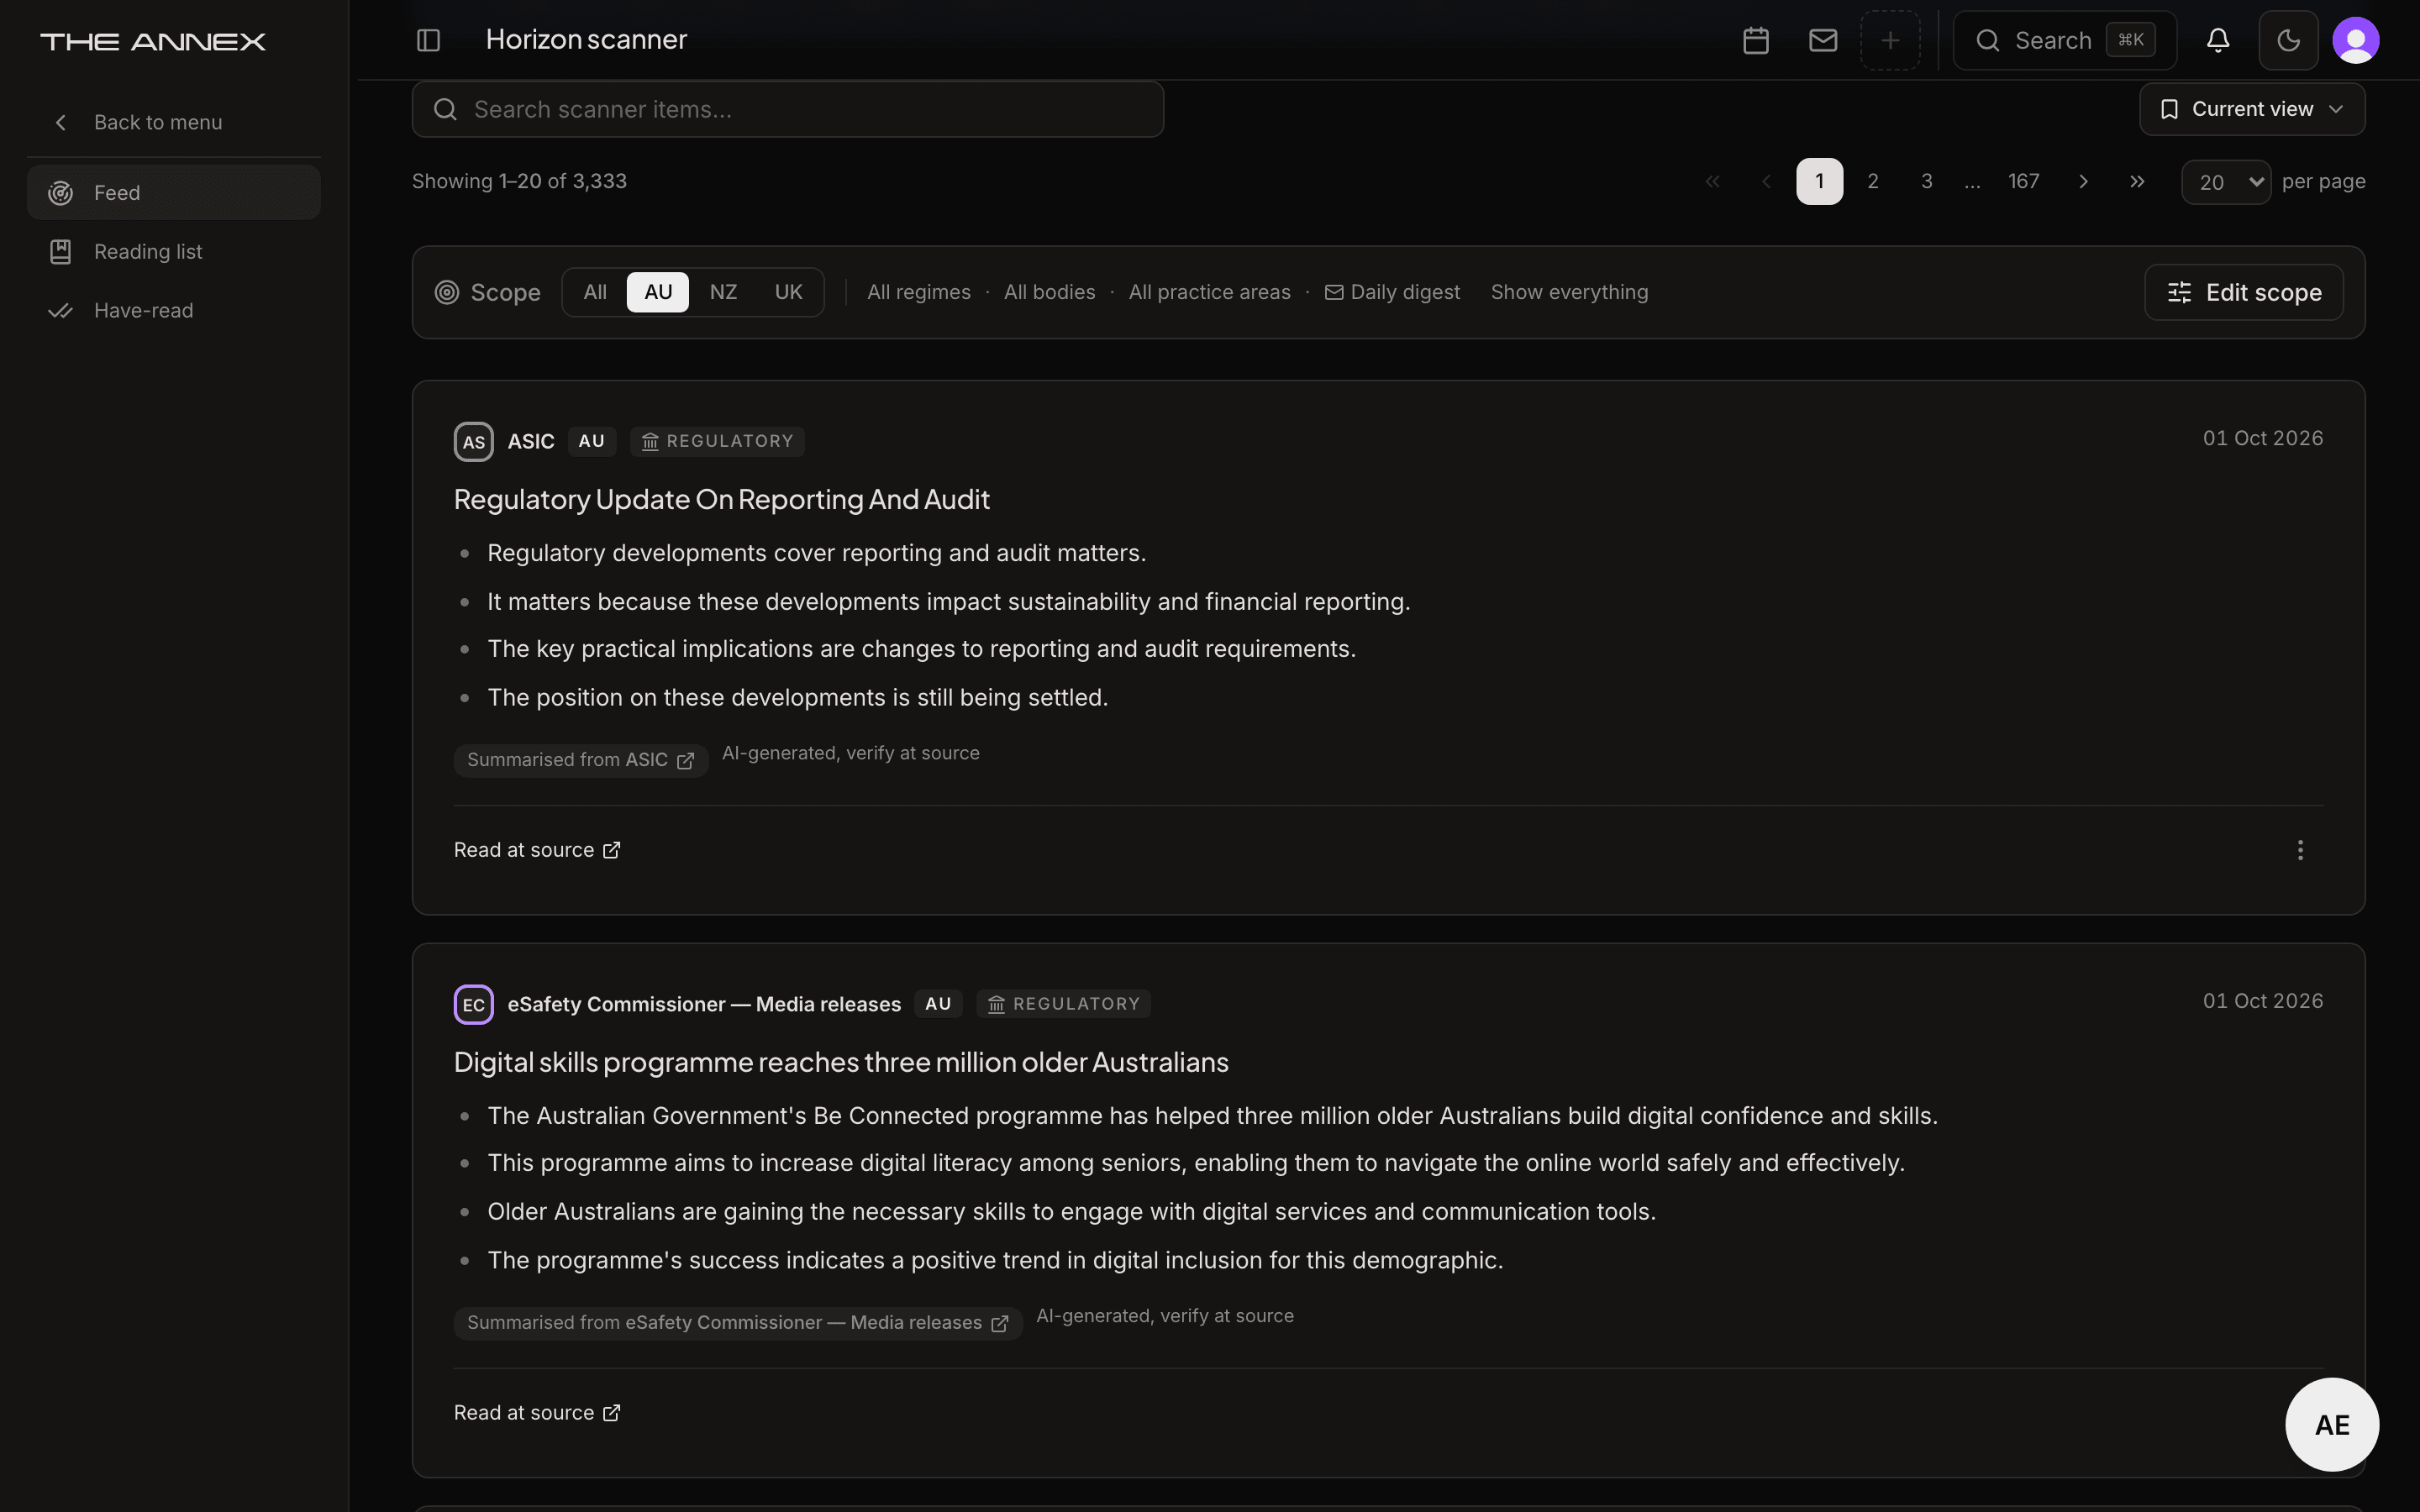Screen dimensions: 2420x1512
Task: Select the UK scope option
Action: click(x=788, y=292)
